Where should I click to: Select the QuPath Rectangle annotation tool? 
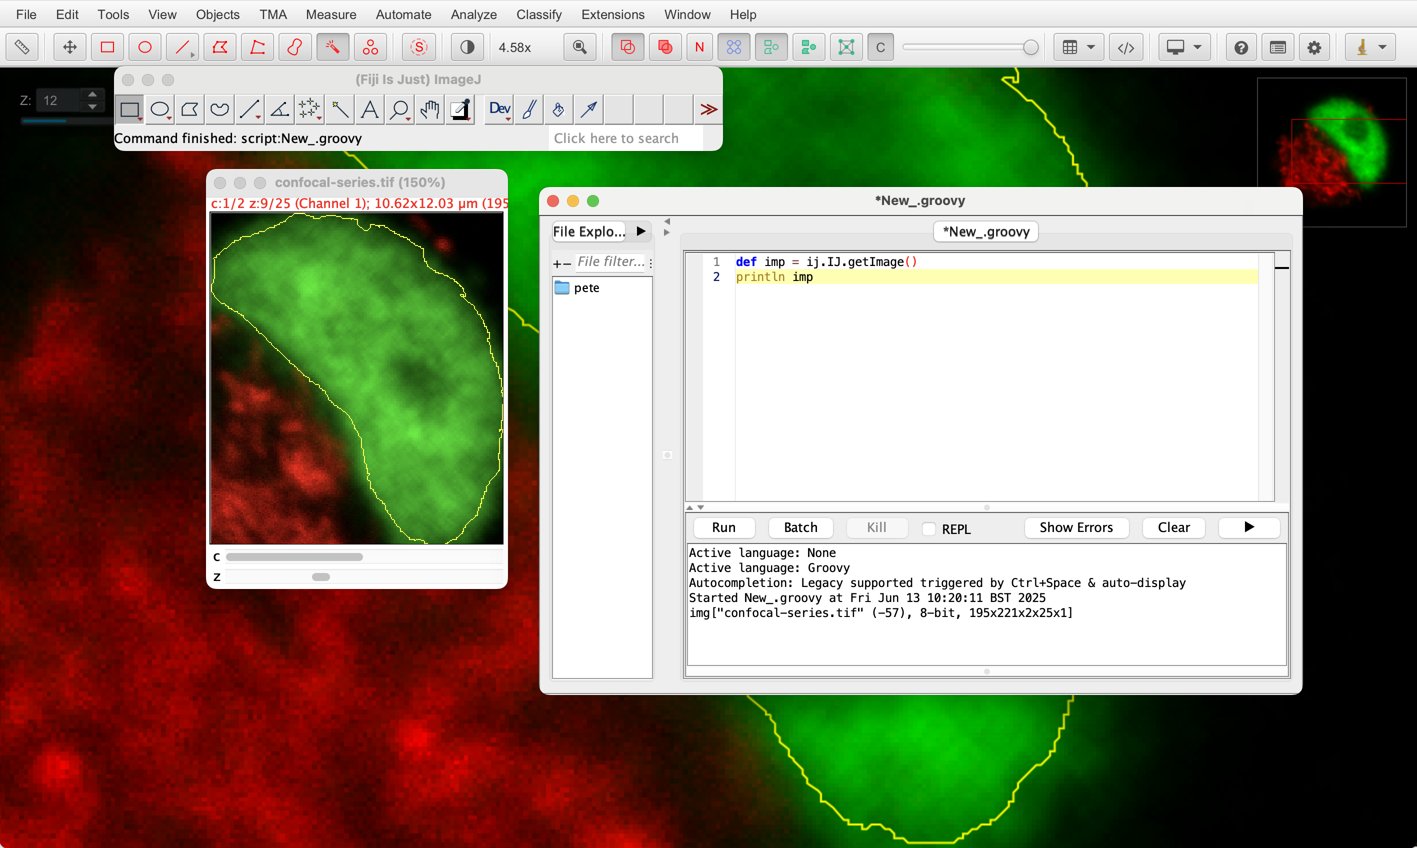[107, 47]
